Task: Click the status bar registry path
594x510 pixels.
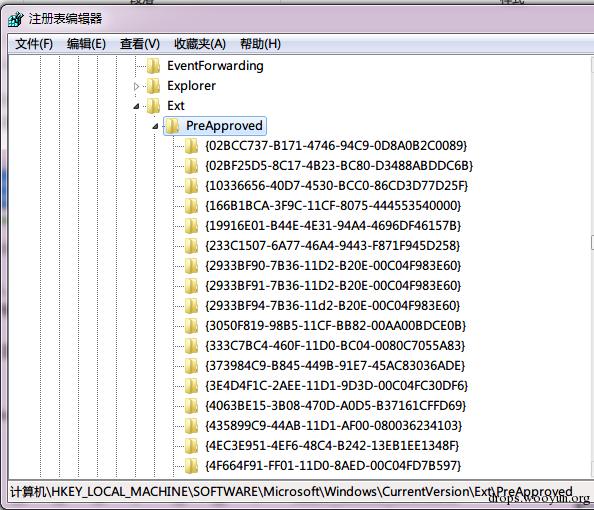Action: (291, 492)
